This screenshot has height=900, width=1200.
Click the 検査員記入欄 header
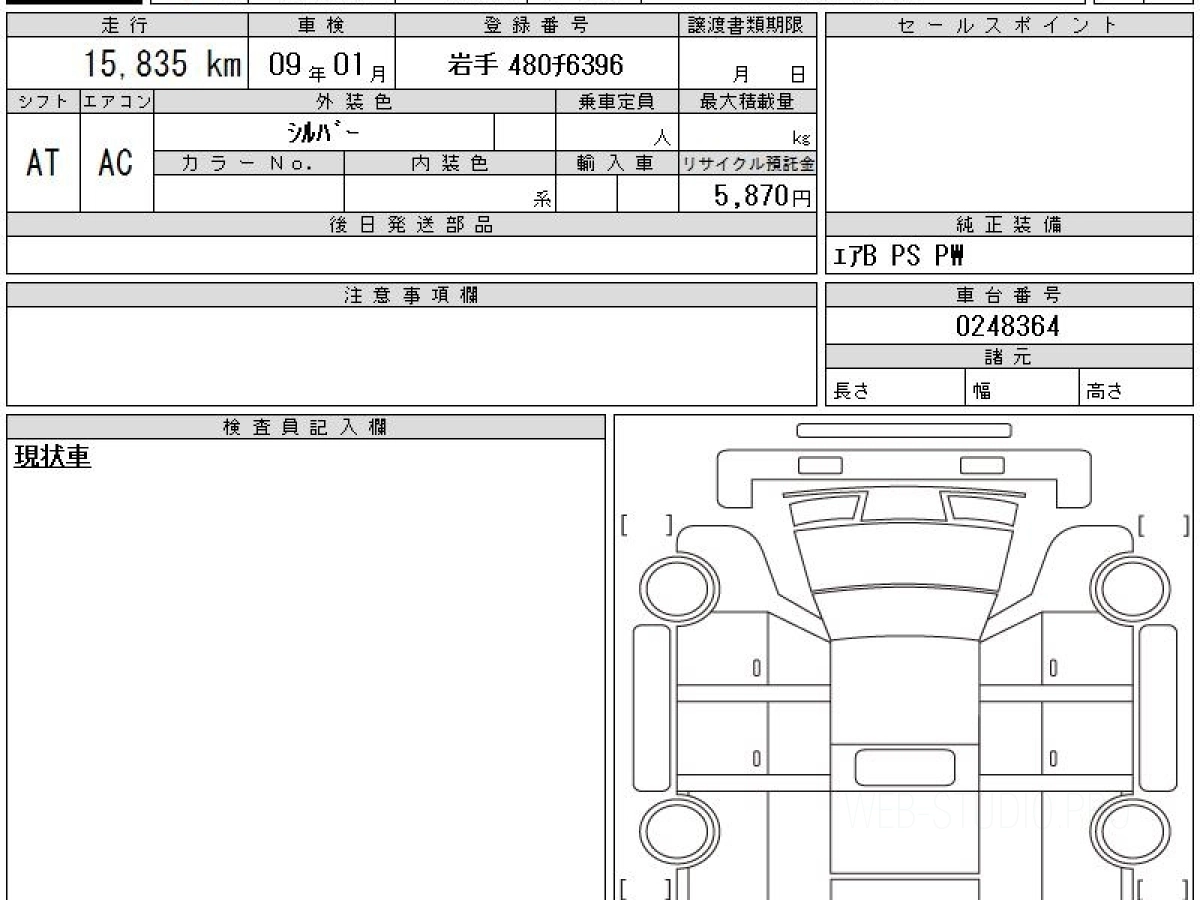306,427
